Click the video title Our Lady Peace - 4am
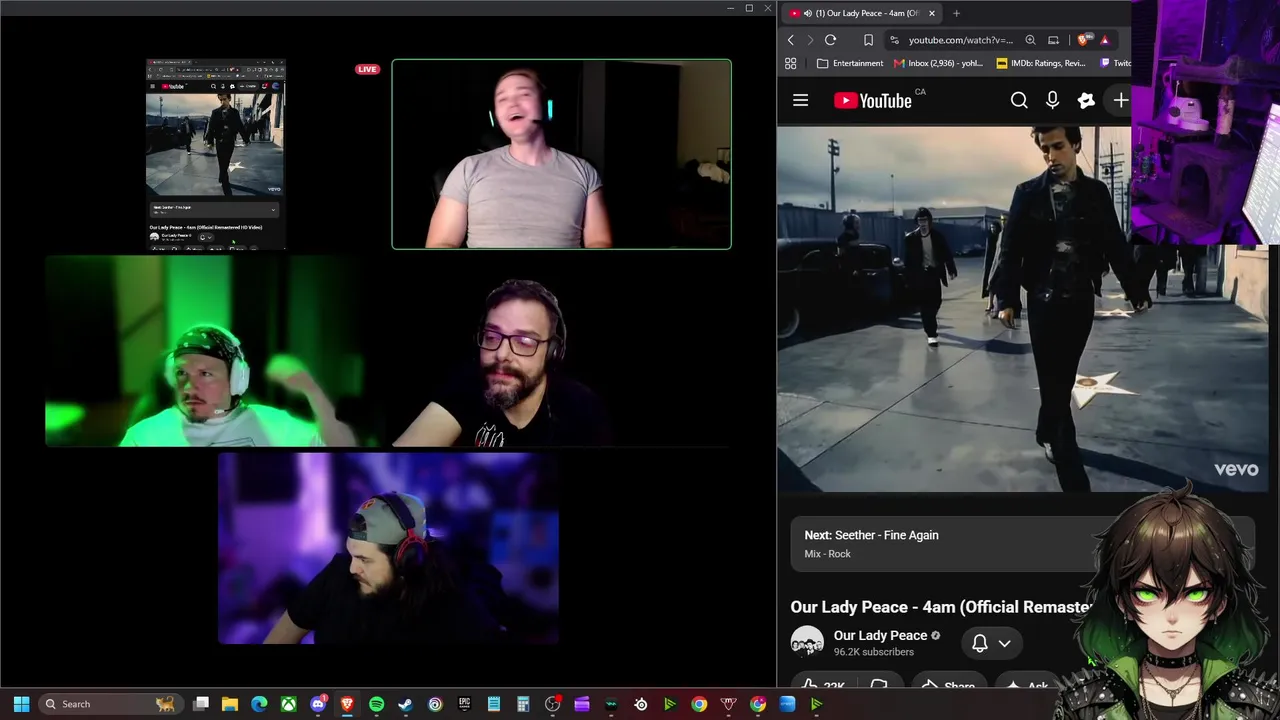The width and height of the screenshot is (1280, 720). click(x=940, y=607)
